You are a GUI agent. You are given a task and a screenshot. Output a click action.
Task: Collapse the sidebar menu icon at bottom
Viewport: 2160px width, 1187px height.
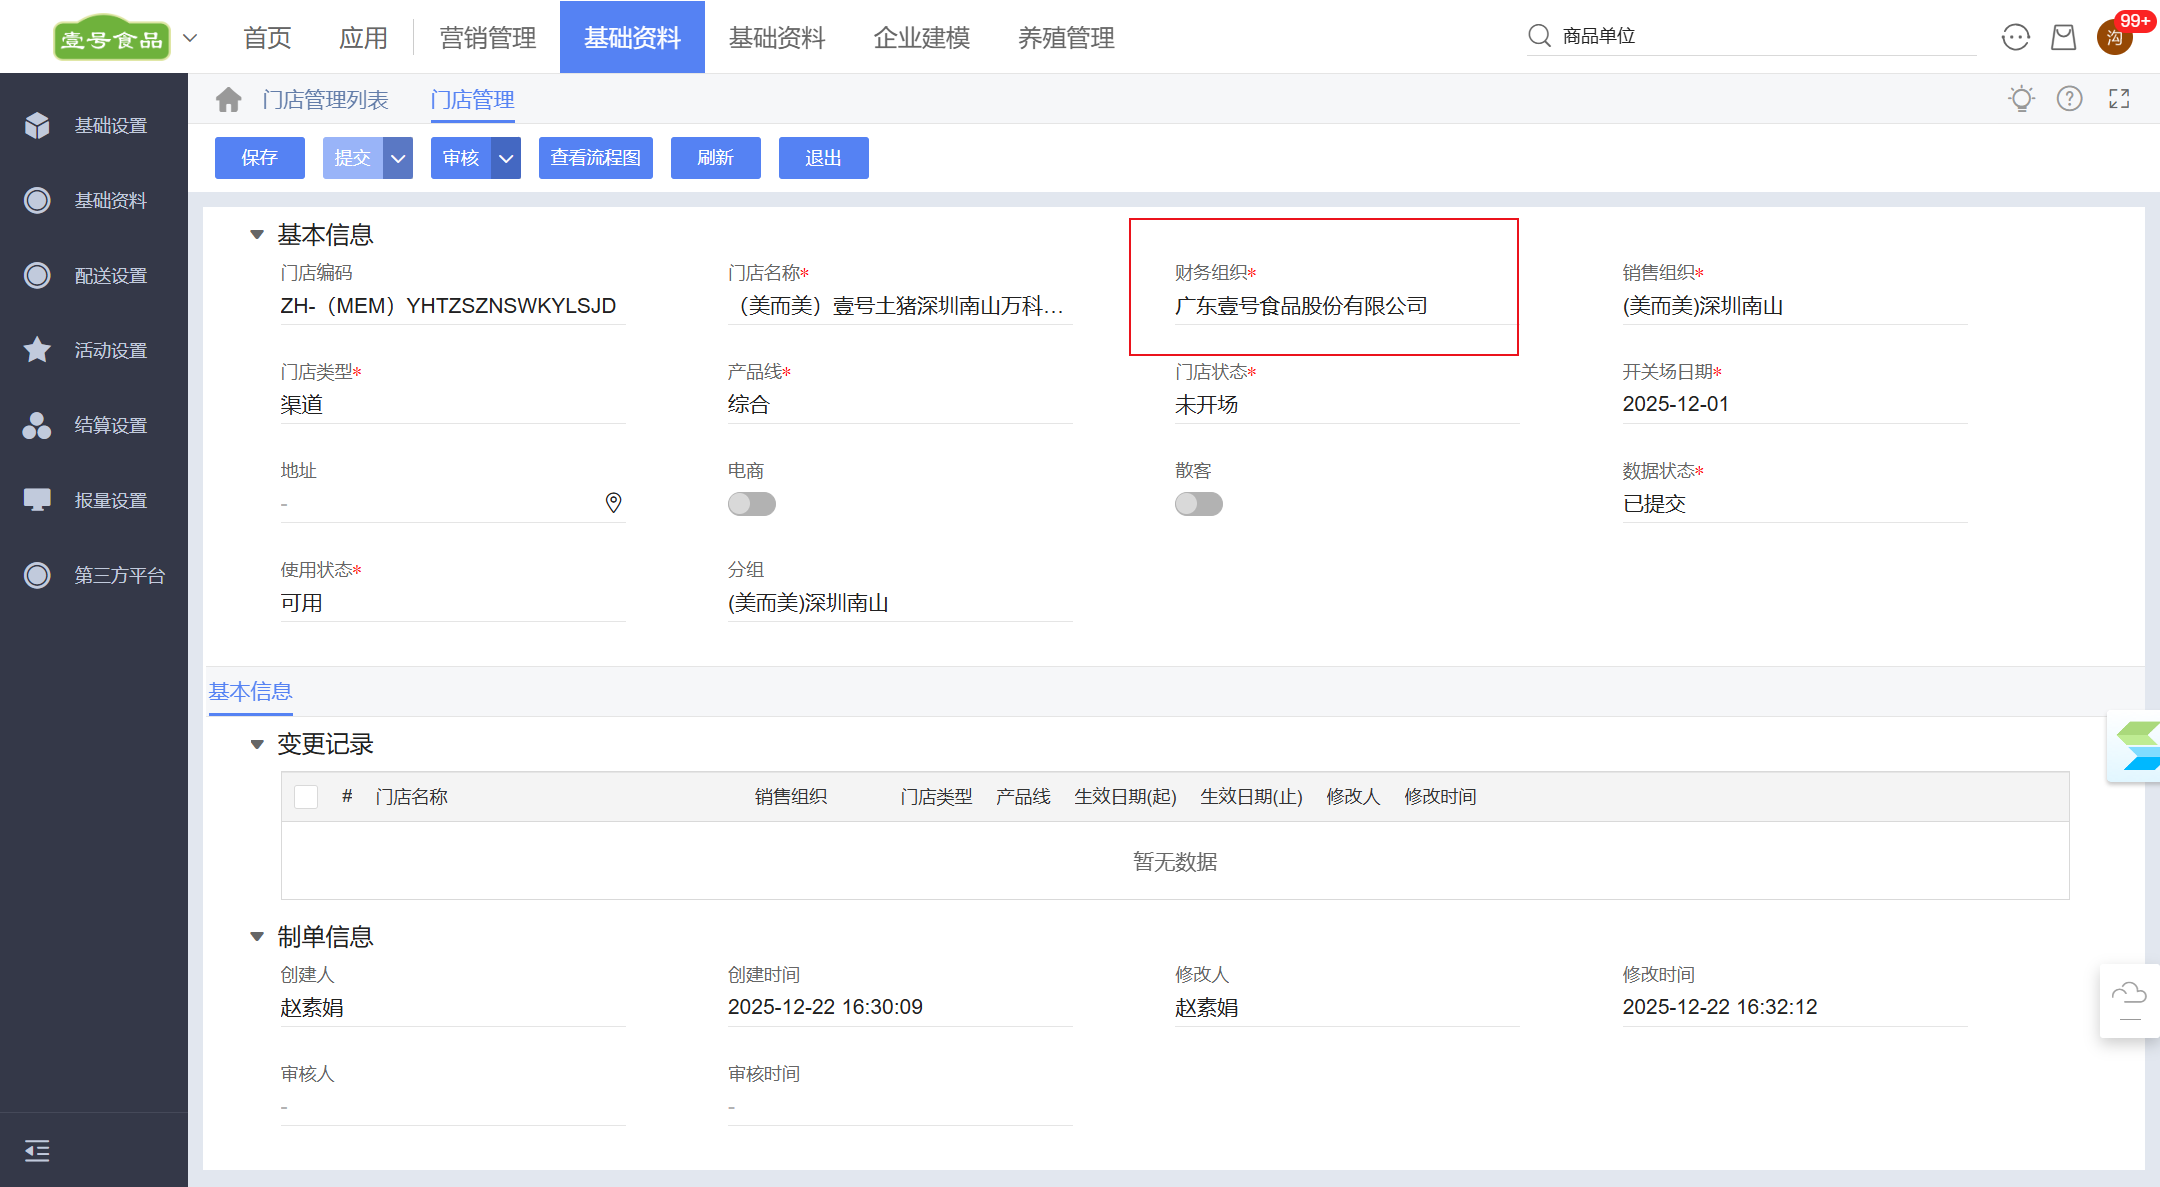point(37,1151)
